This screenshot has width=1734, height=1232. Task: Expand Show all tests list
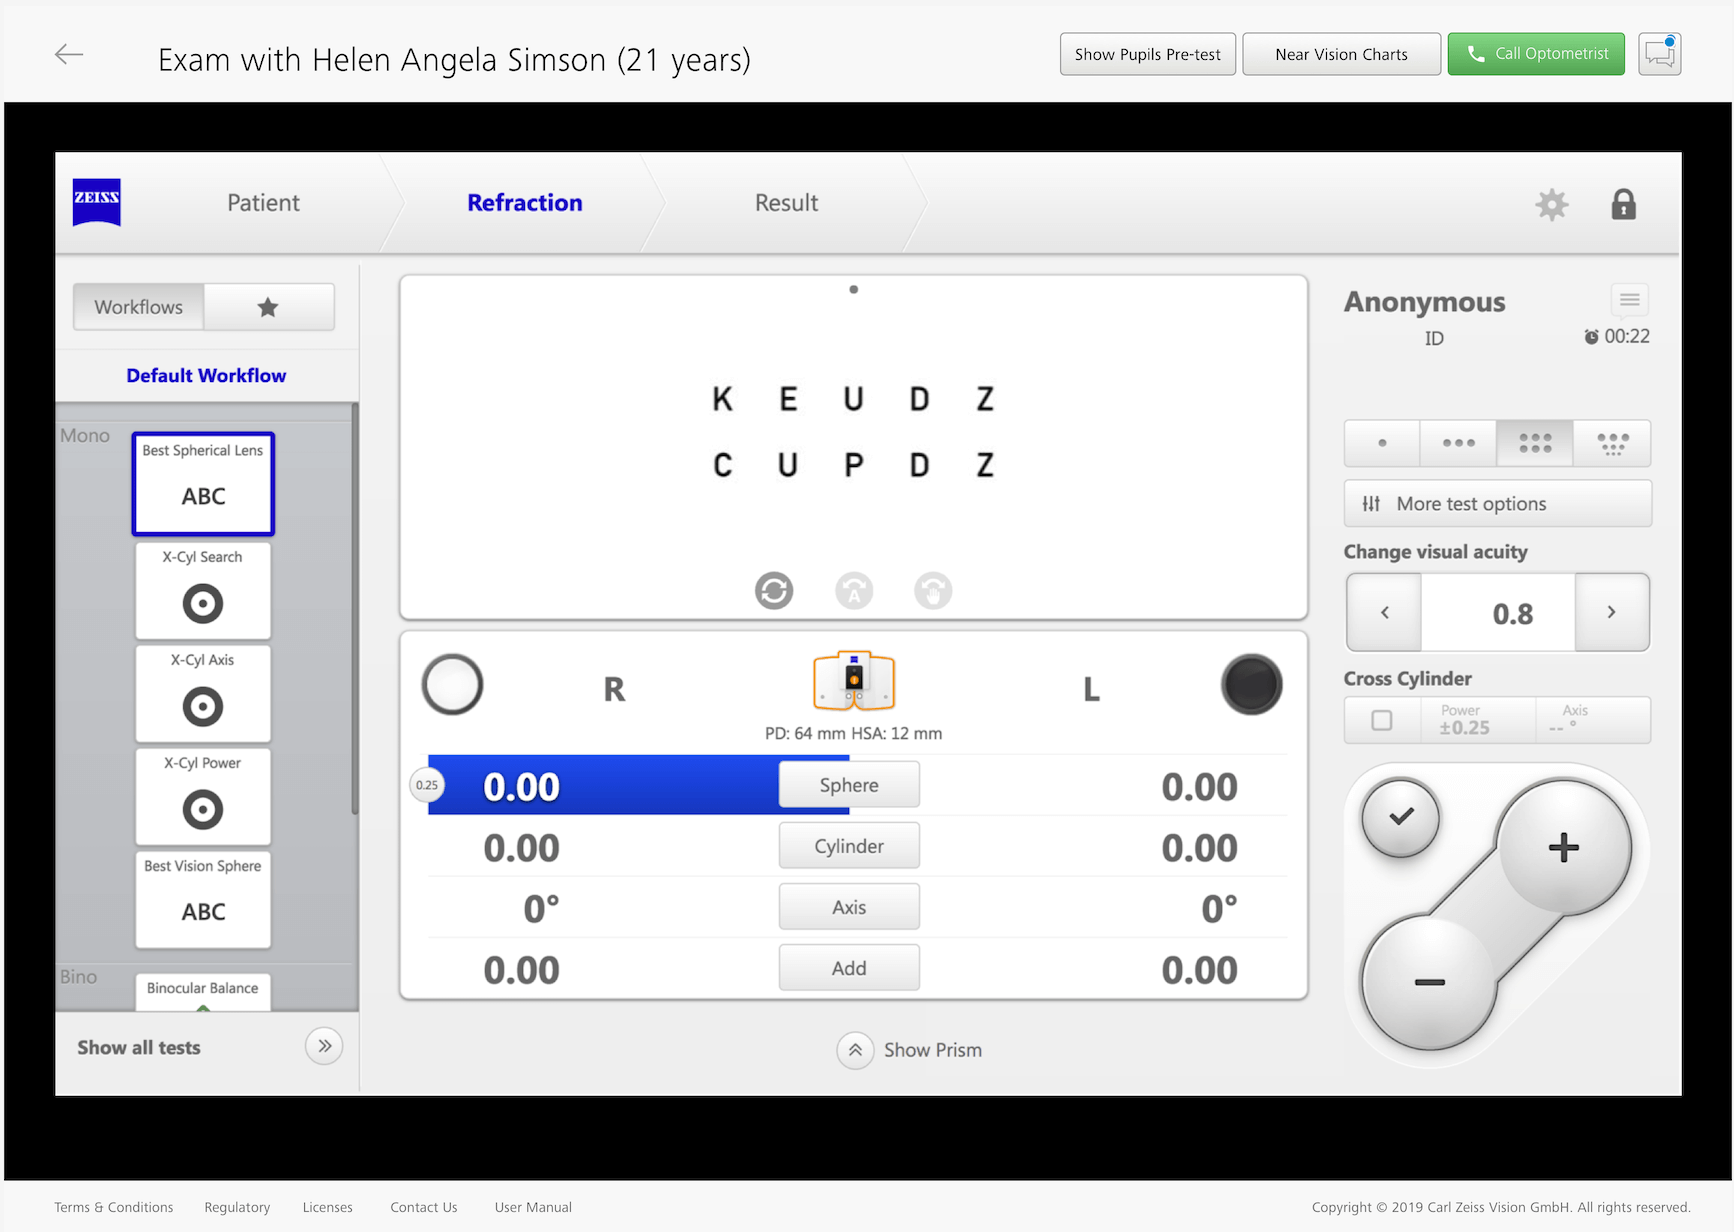coord(324,1047)
